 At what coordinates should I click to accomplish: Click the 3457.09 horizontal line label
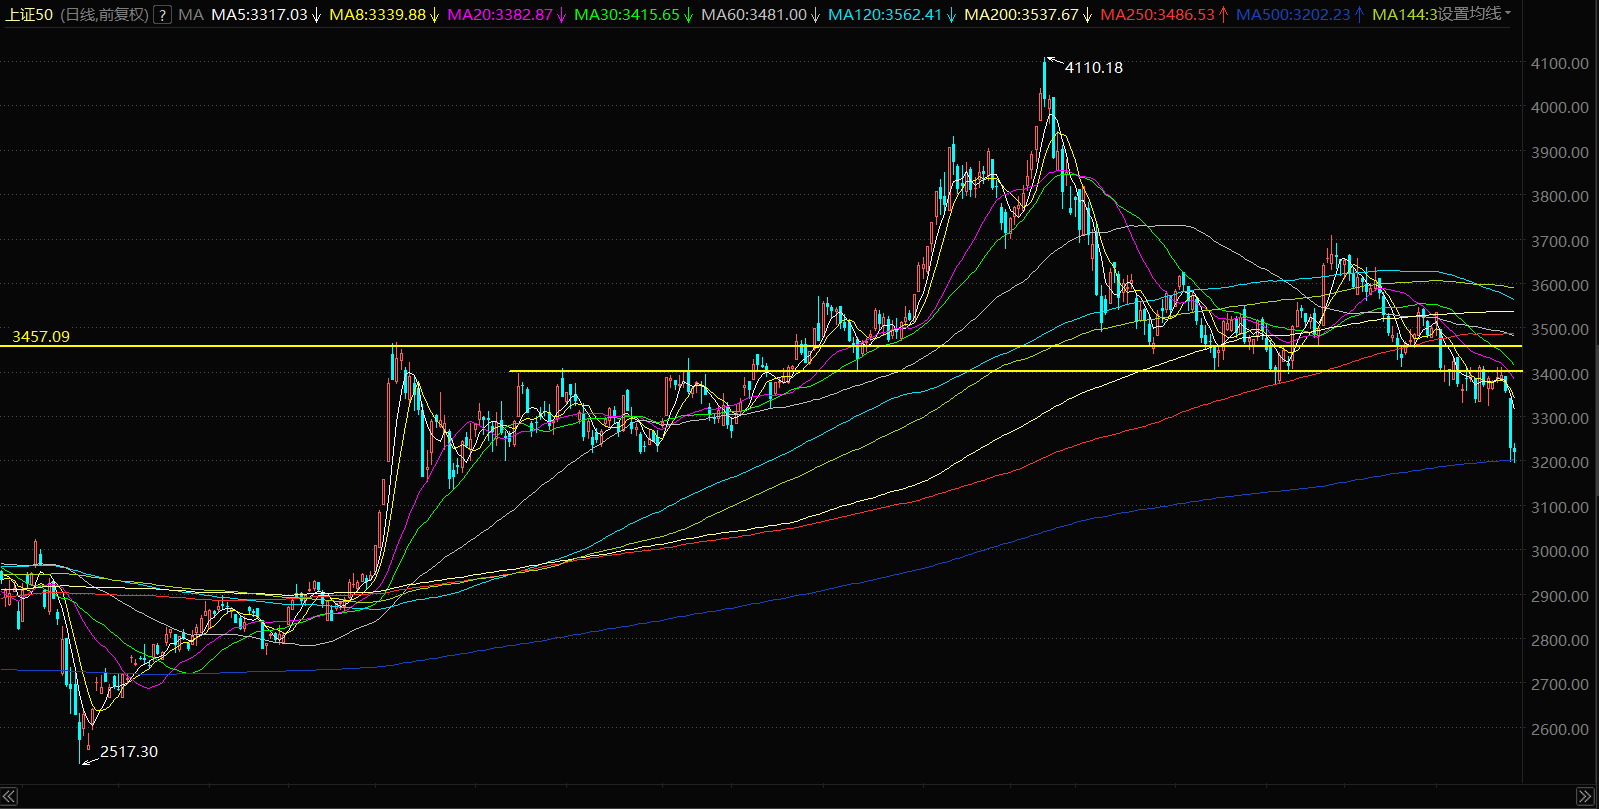pos(41,337)
